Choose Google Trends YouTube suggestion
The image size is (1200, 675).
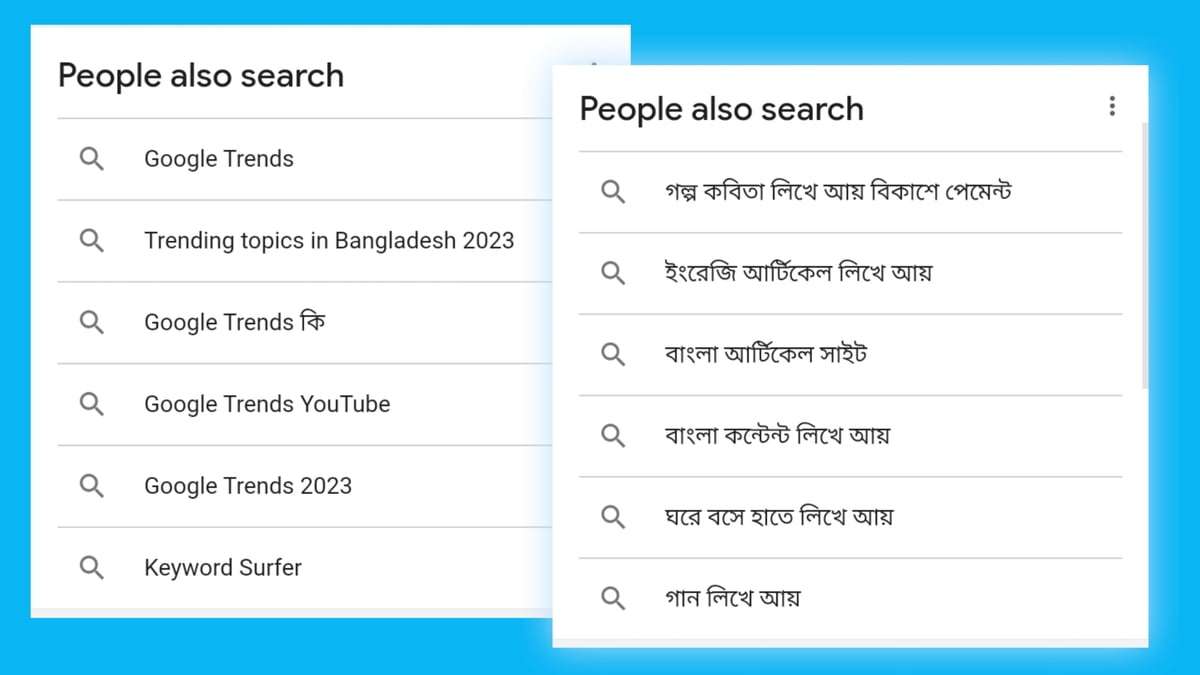coord(267,404)
